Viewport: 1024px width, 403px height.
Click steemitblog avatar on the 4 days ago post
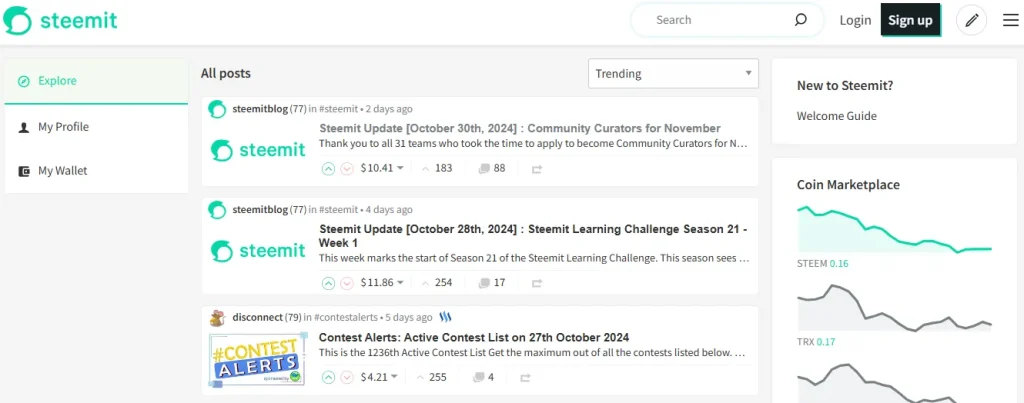[x=217, y=210]
